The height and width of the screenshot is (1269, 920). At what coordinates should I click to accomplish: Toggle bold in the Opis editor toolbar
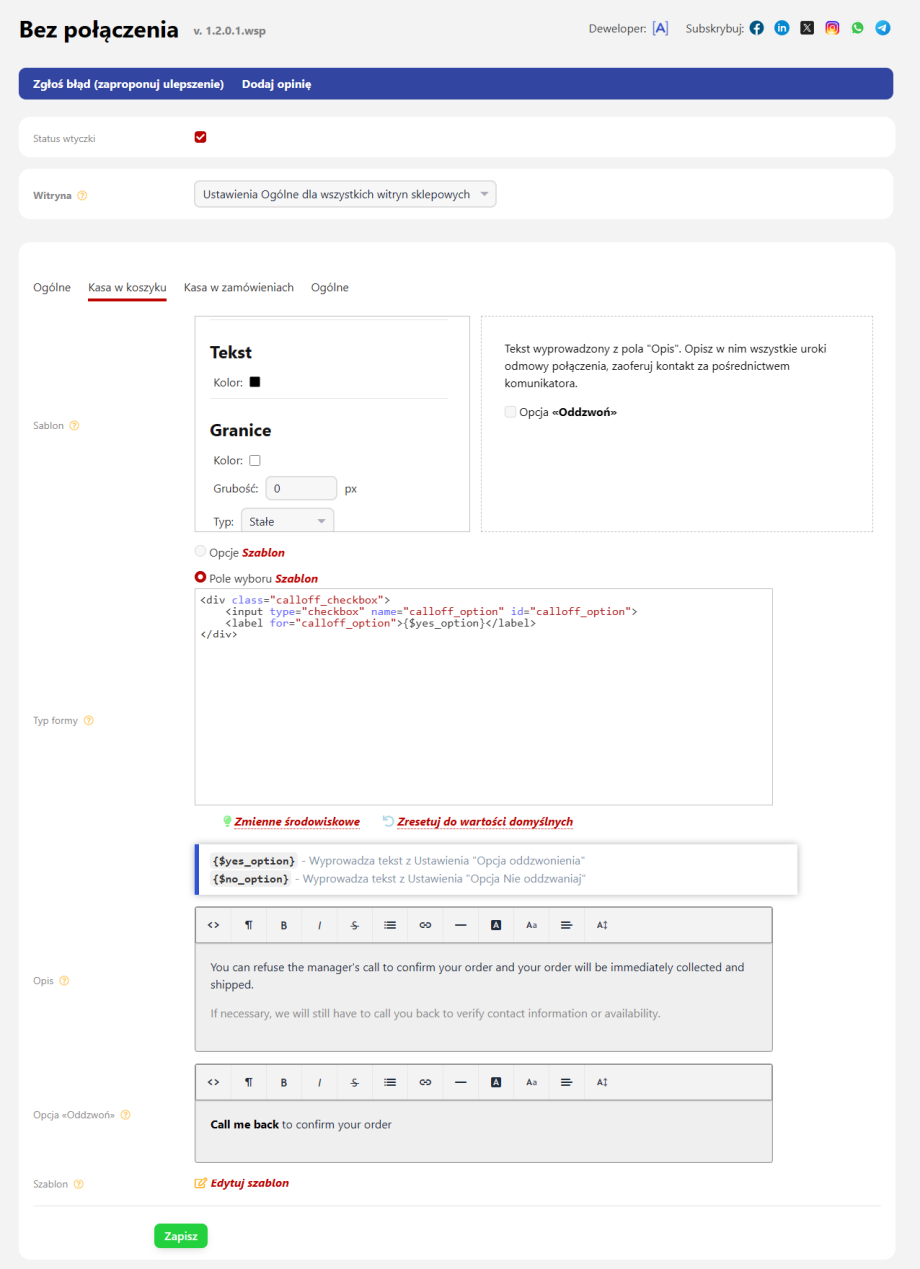coord(284,926)
